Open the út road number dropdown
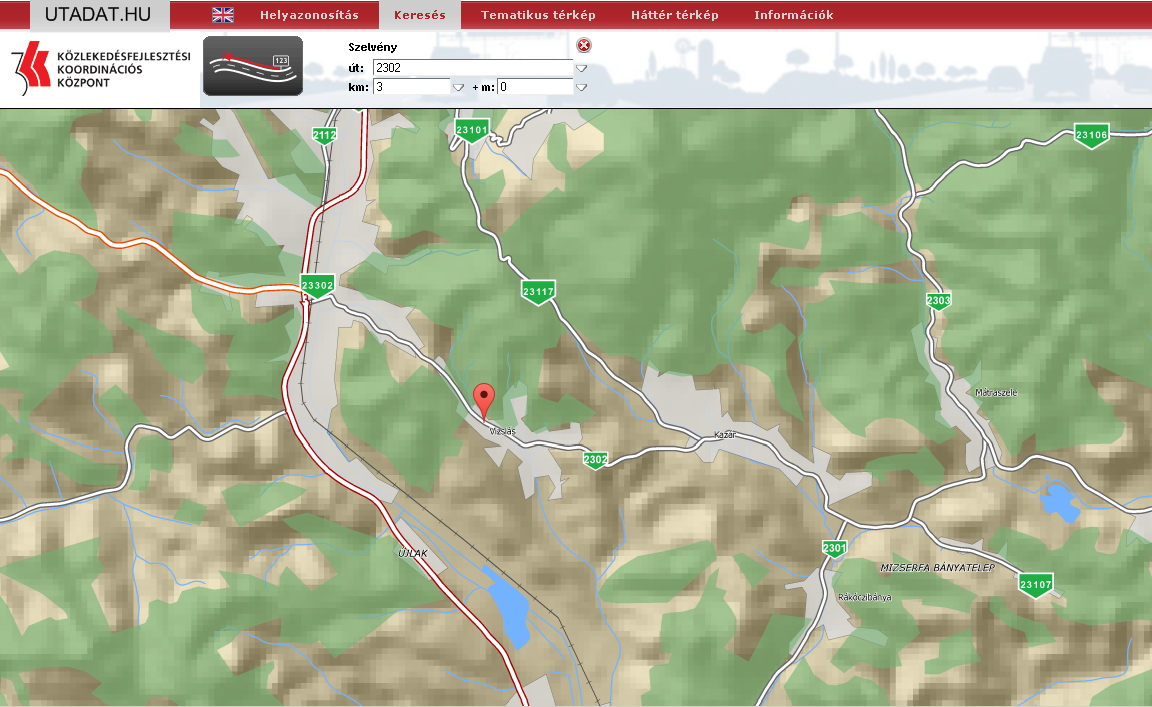1152x707 pixels. tap(581, 68)
